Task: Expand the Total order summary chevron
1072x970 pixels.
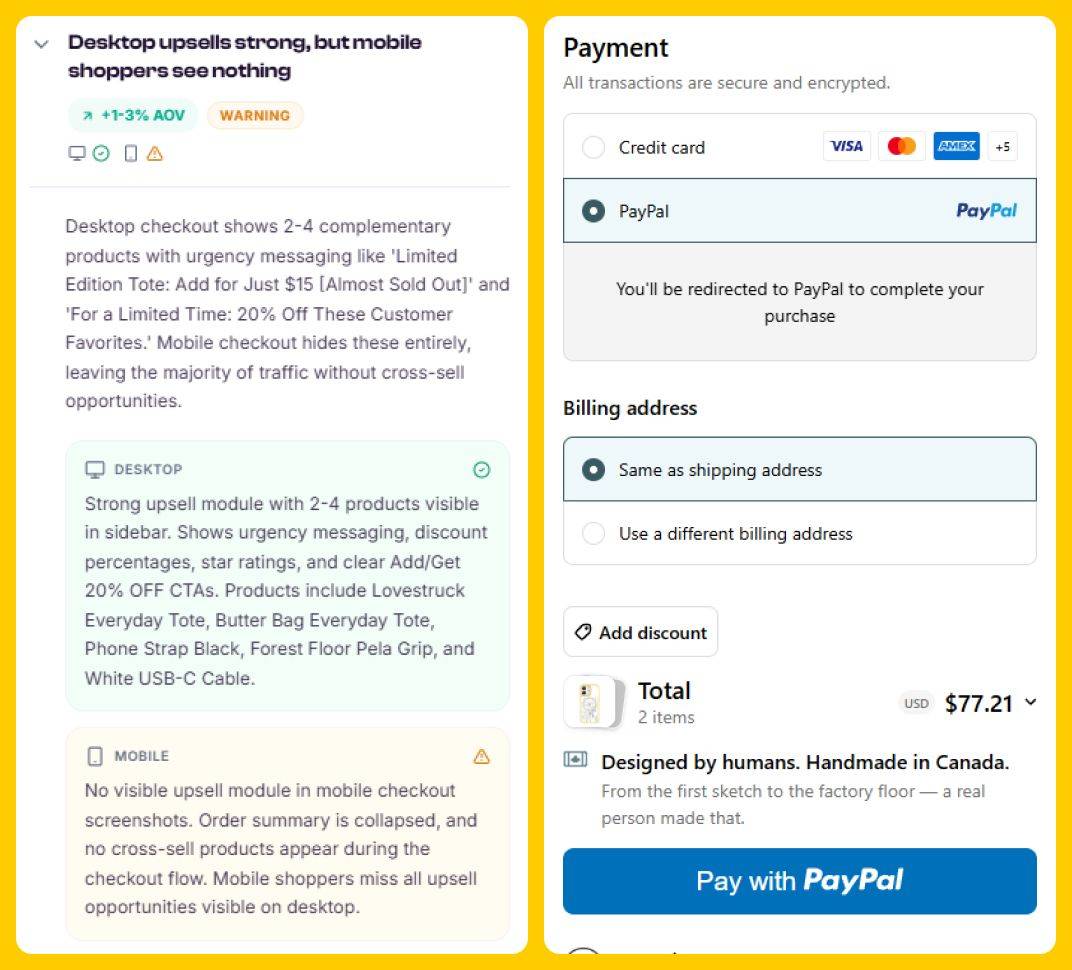Action: 1026,703
